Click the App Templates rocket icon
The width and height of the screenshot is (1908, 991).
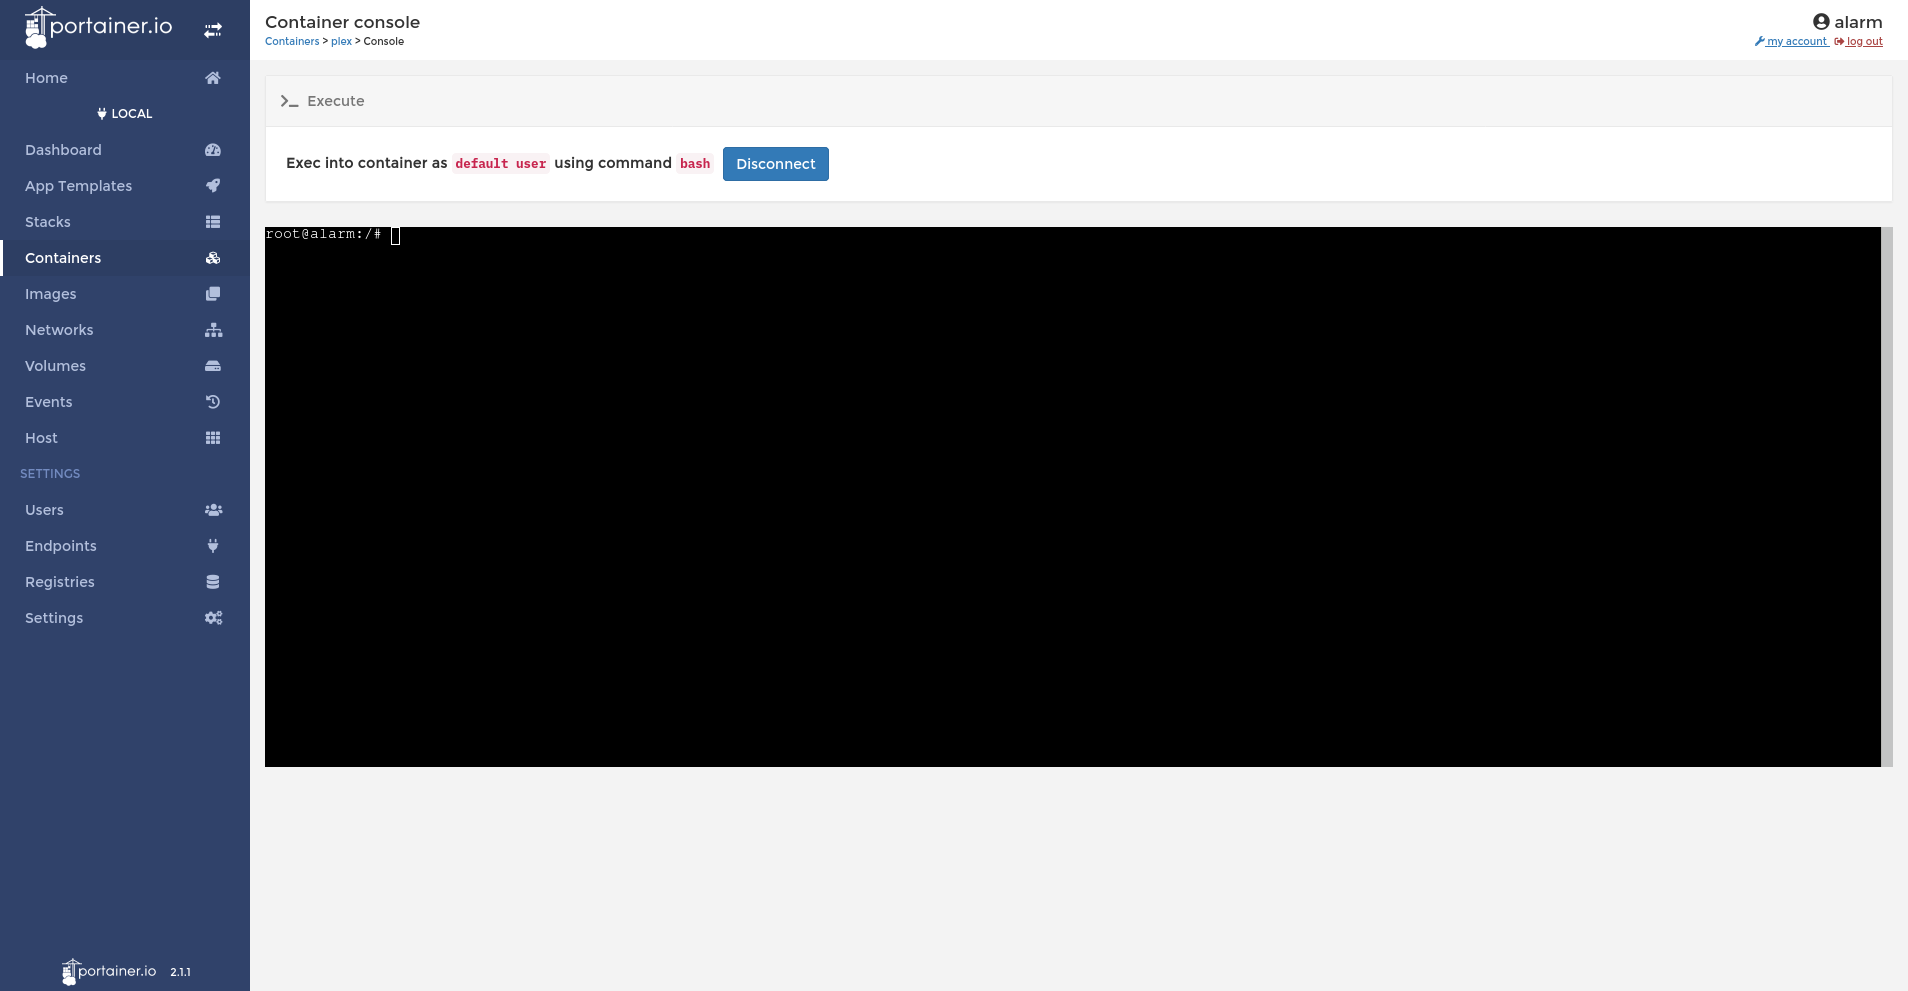213,186
